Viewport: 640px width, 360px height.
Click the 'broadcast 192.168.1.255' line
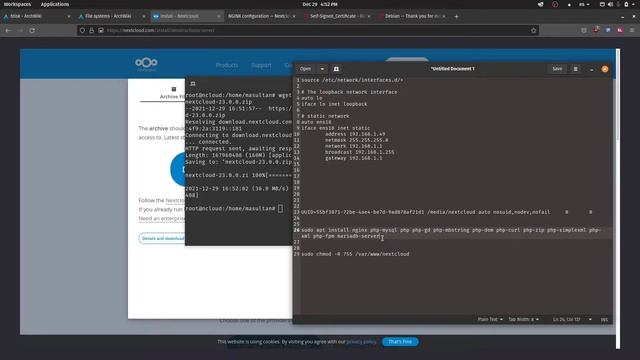pyautogui.click(x=360, y=152)
